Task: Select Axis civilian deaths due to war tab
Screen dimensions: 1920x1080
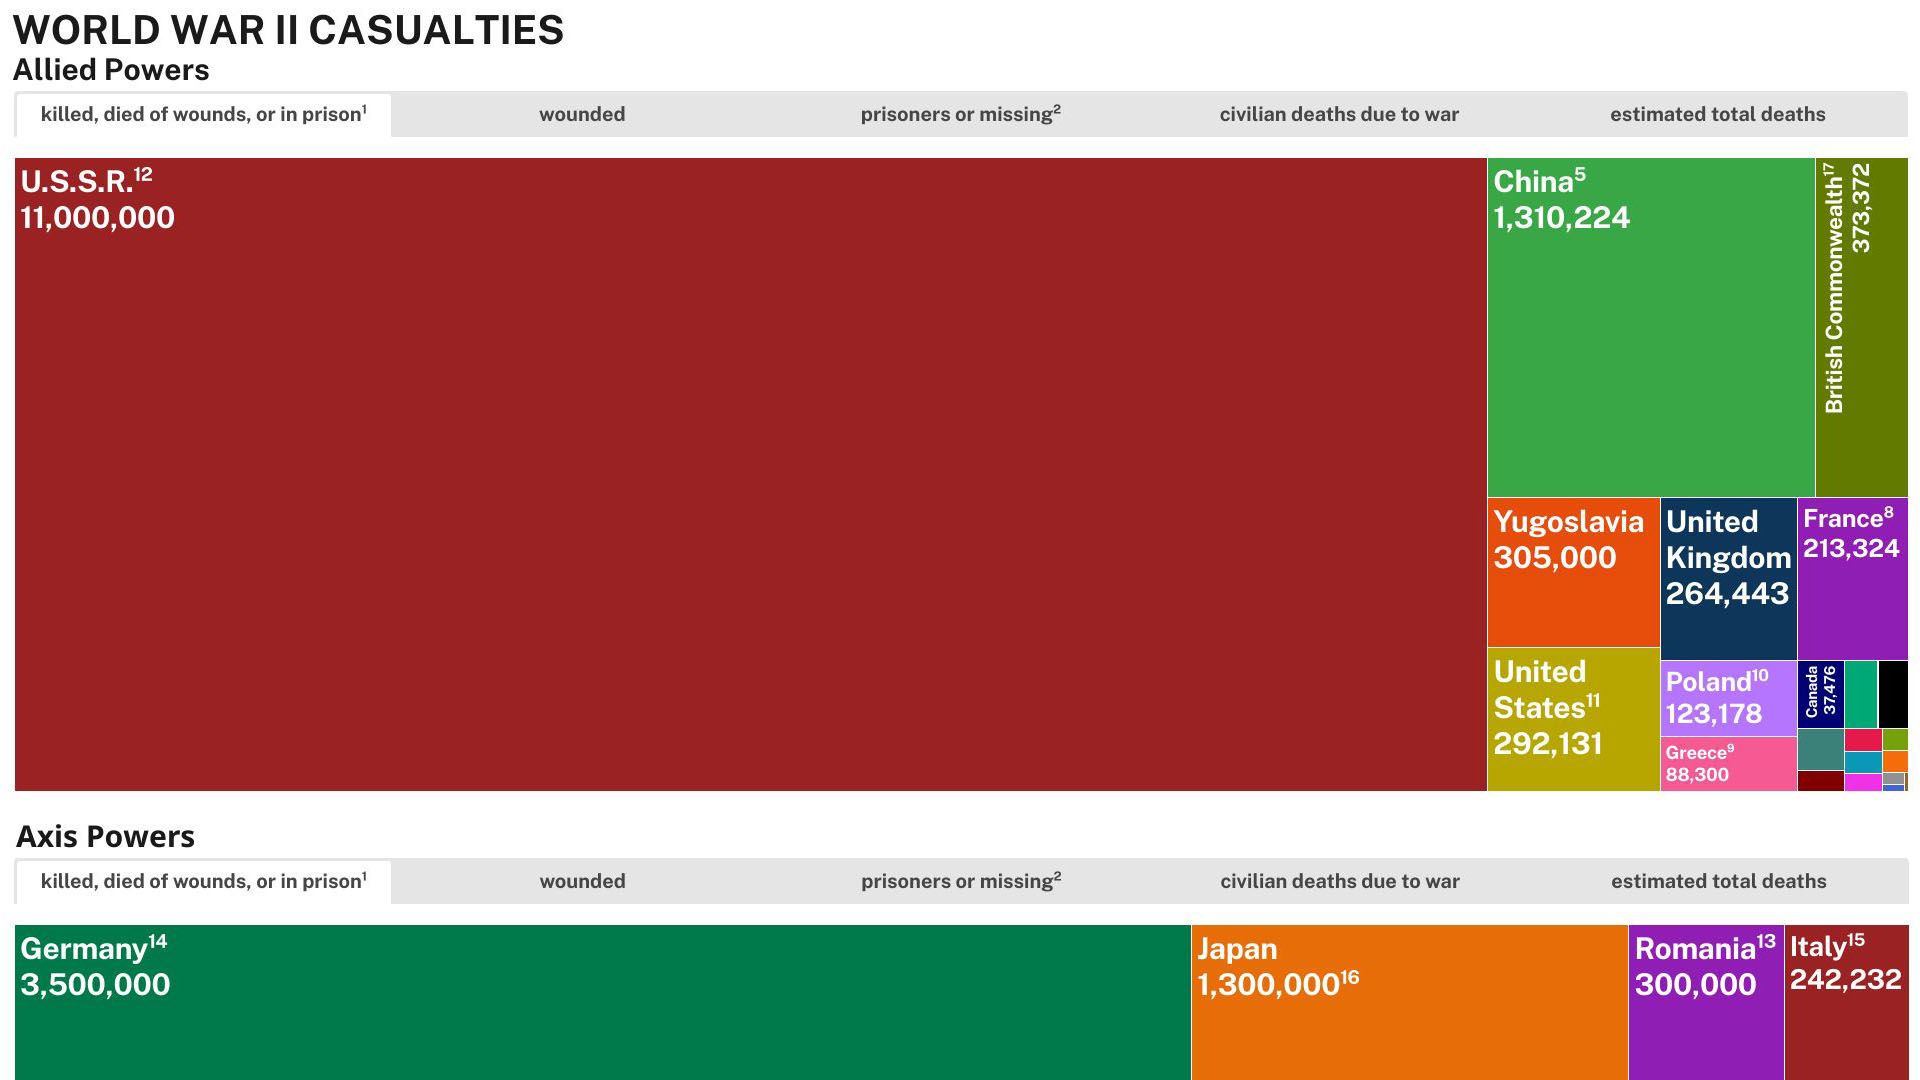Action: [1339, 882]
